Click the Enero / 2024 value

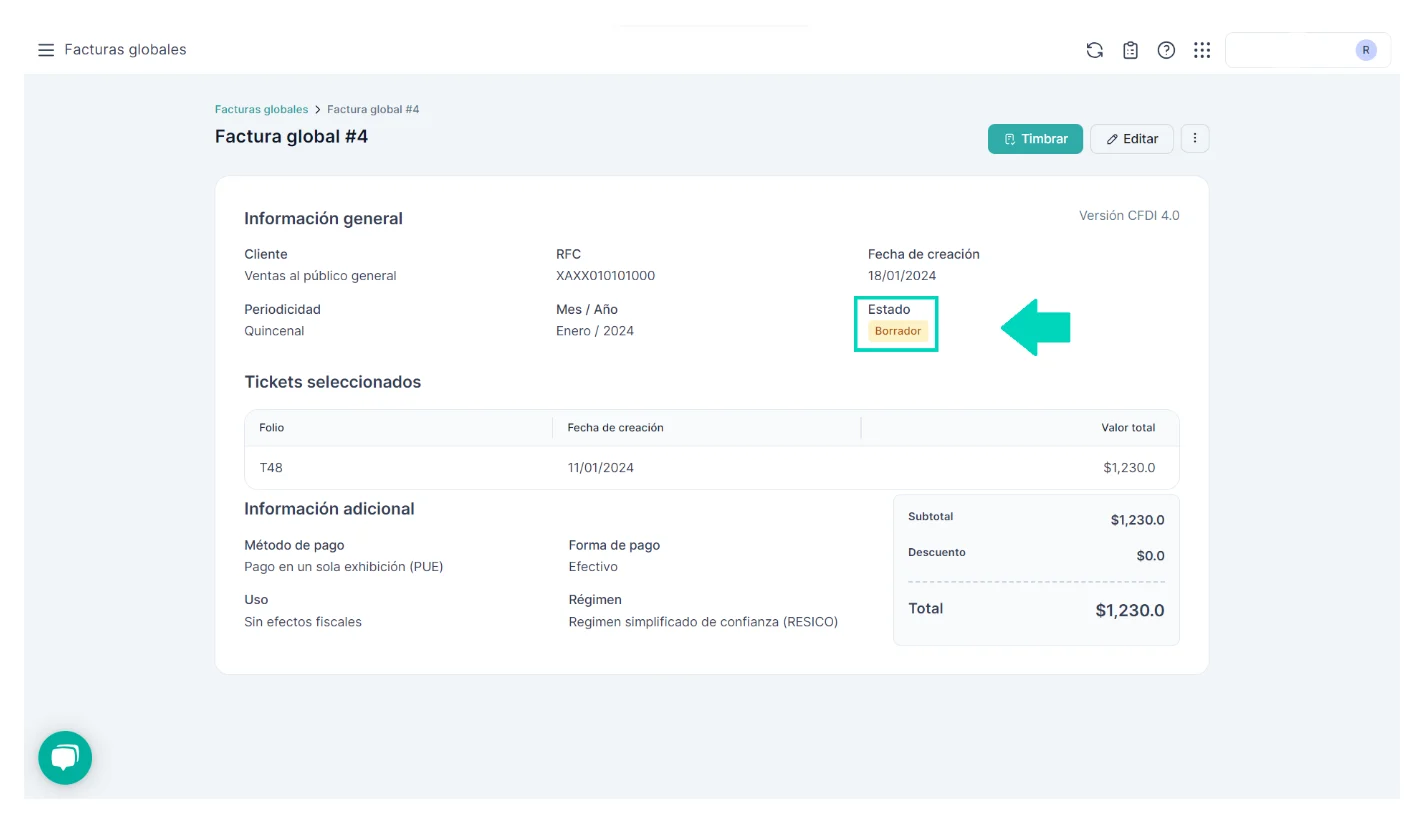click(x=595, y=331)
